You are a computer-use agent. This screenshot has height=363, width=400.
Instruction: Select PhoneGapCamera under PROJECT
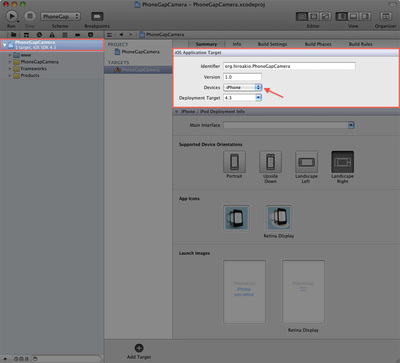[x=138, y=52]
